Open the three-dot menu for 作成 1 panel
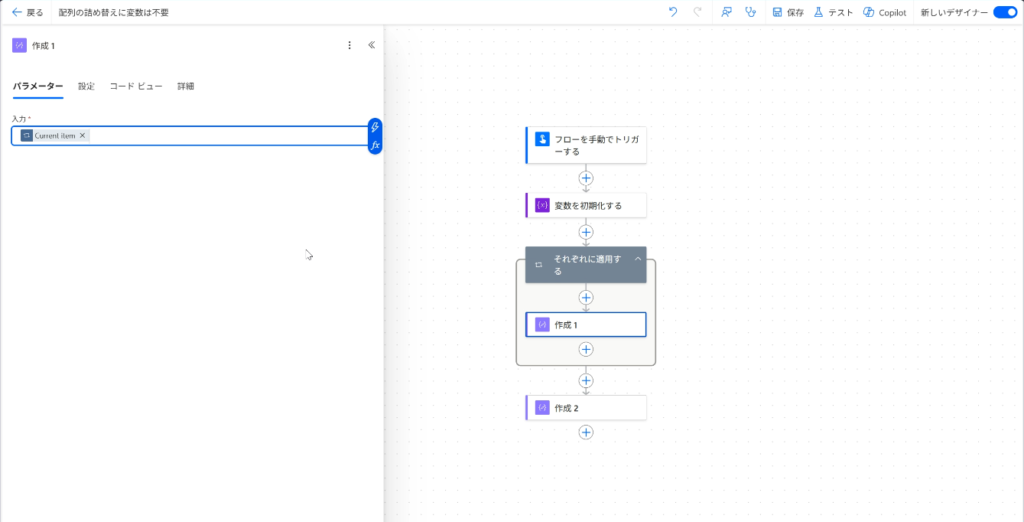The image size is (1024, 522). 349,45
